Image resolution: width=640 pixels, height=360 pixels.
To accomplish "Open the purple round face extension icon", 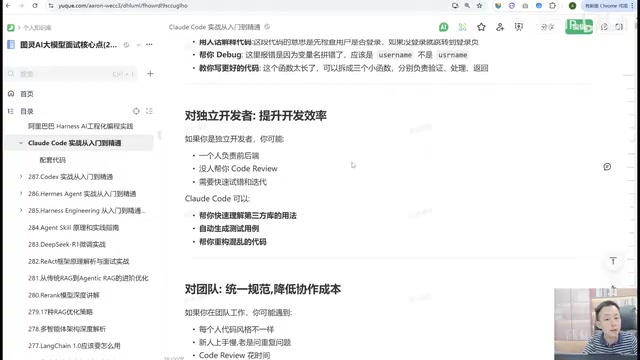I will tap(512, 6).
